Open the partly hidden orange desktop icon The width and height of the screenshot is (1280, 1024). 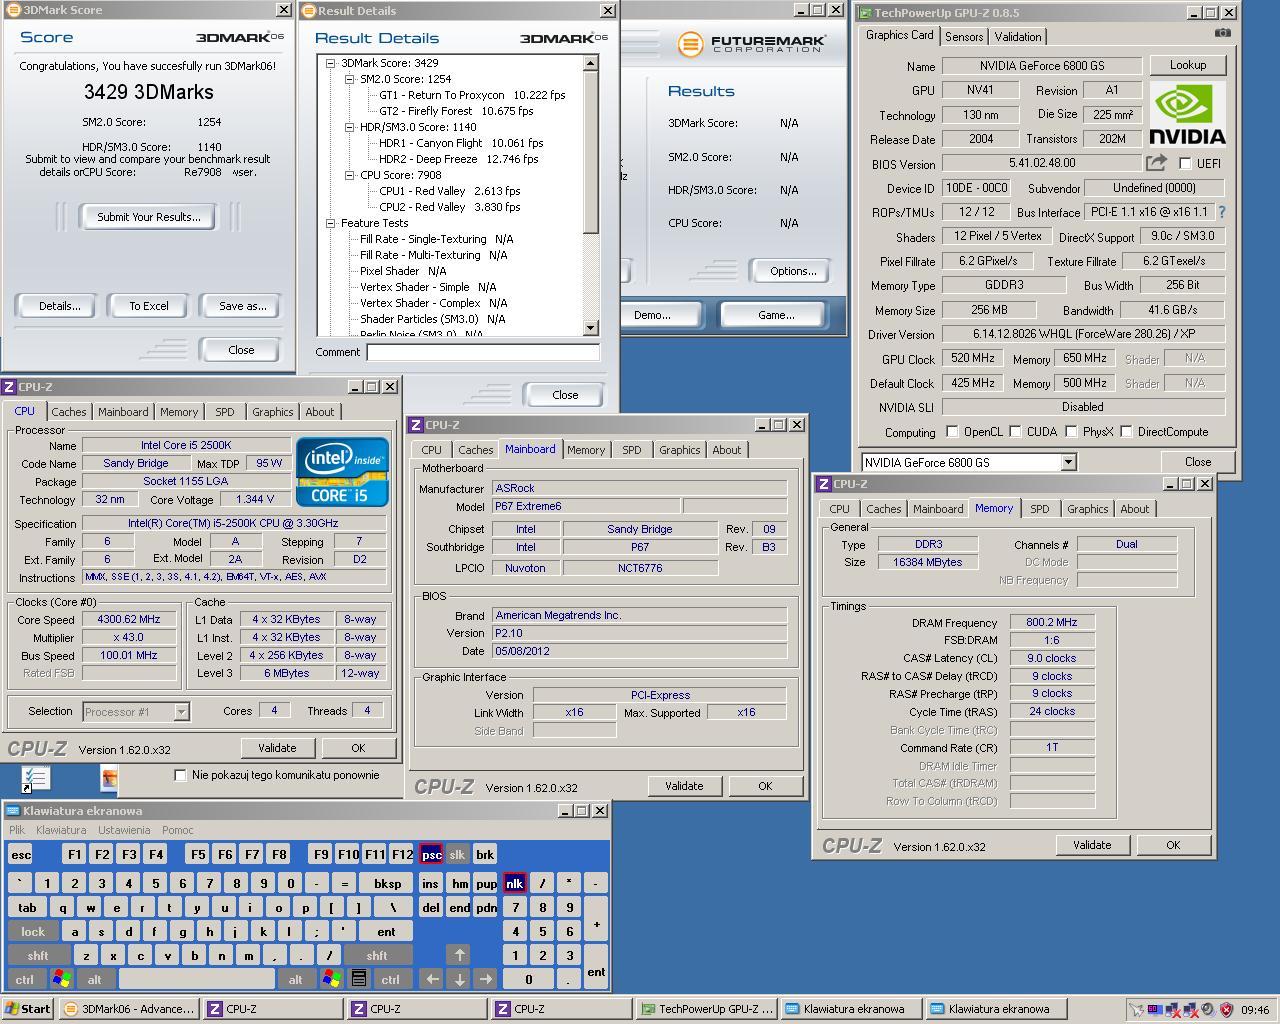[109, 778]
